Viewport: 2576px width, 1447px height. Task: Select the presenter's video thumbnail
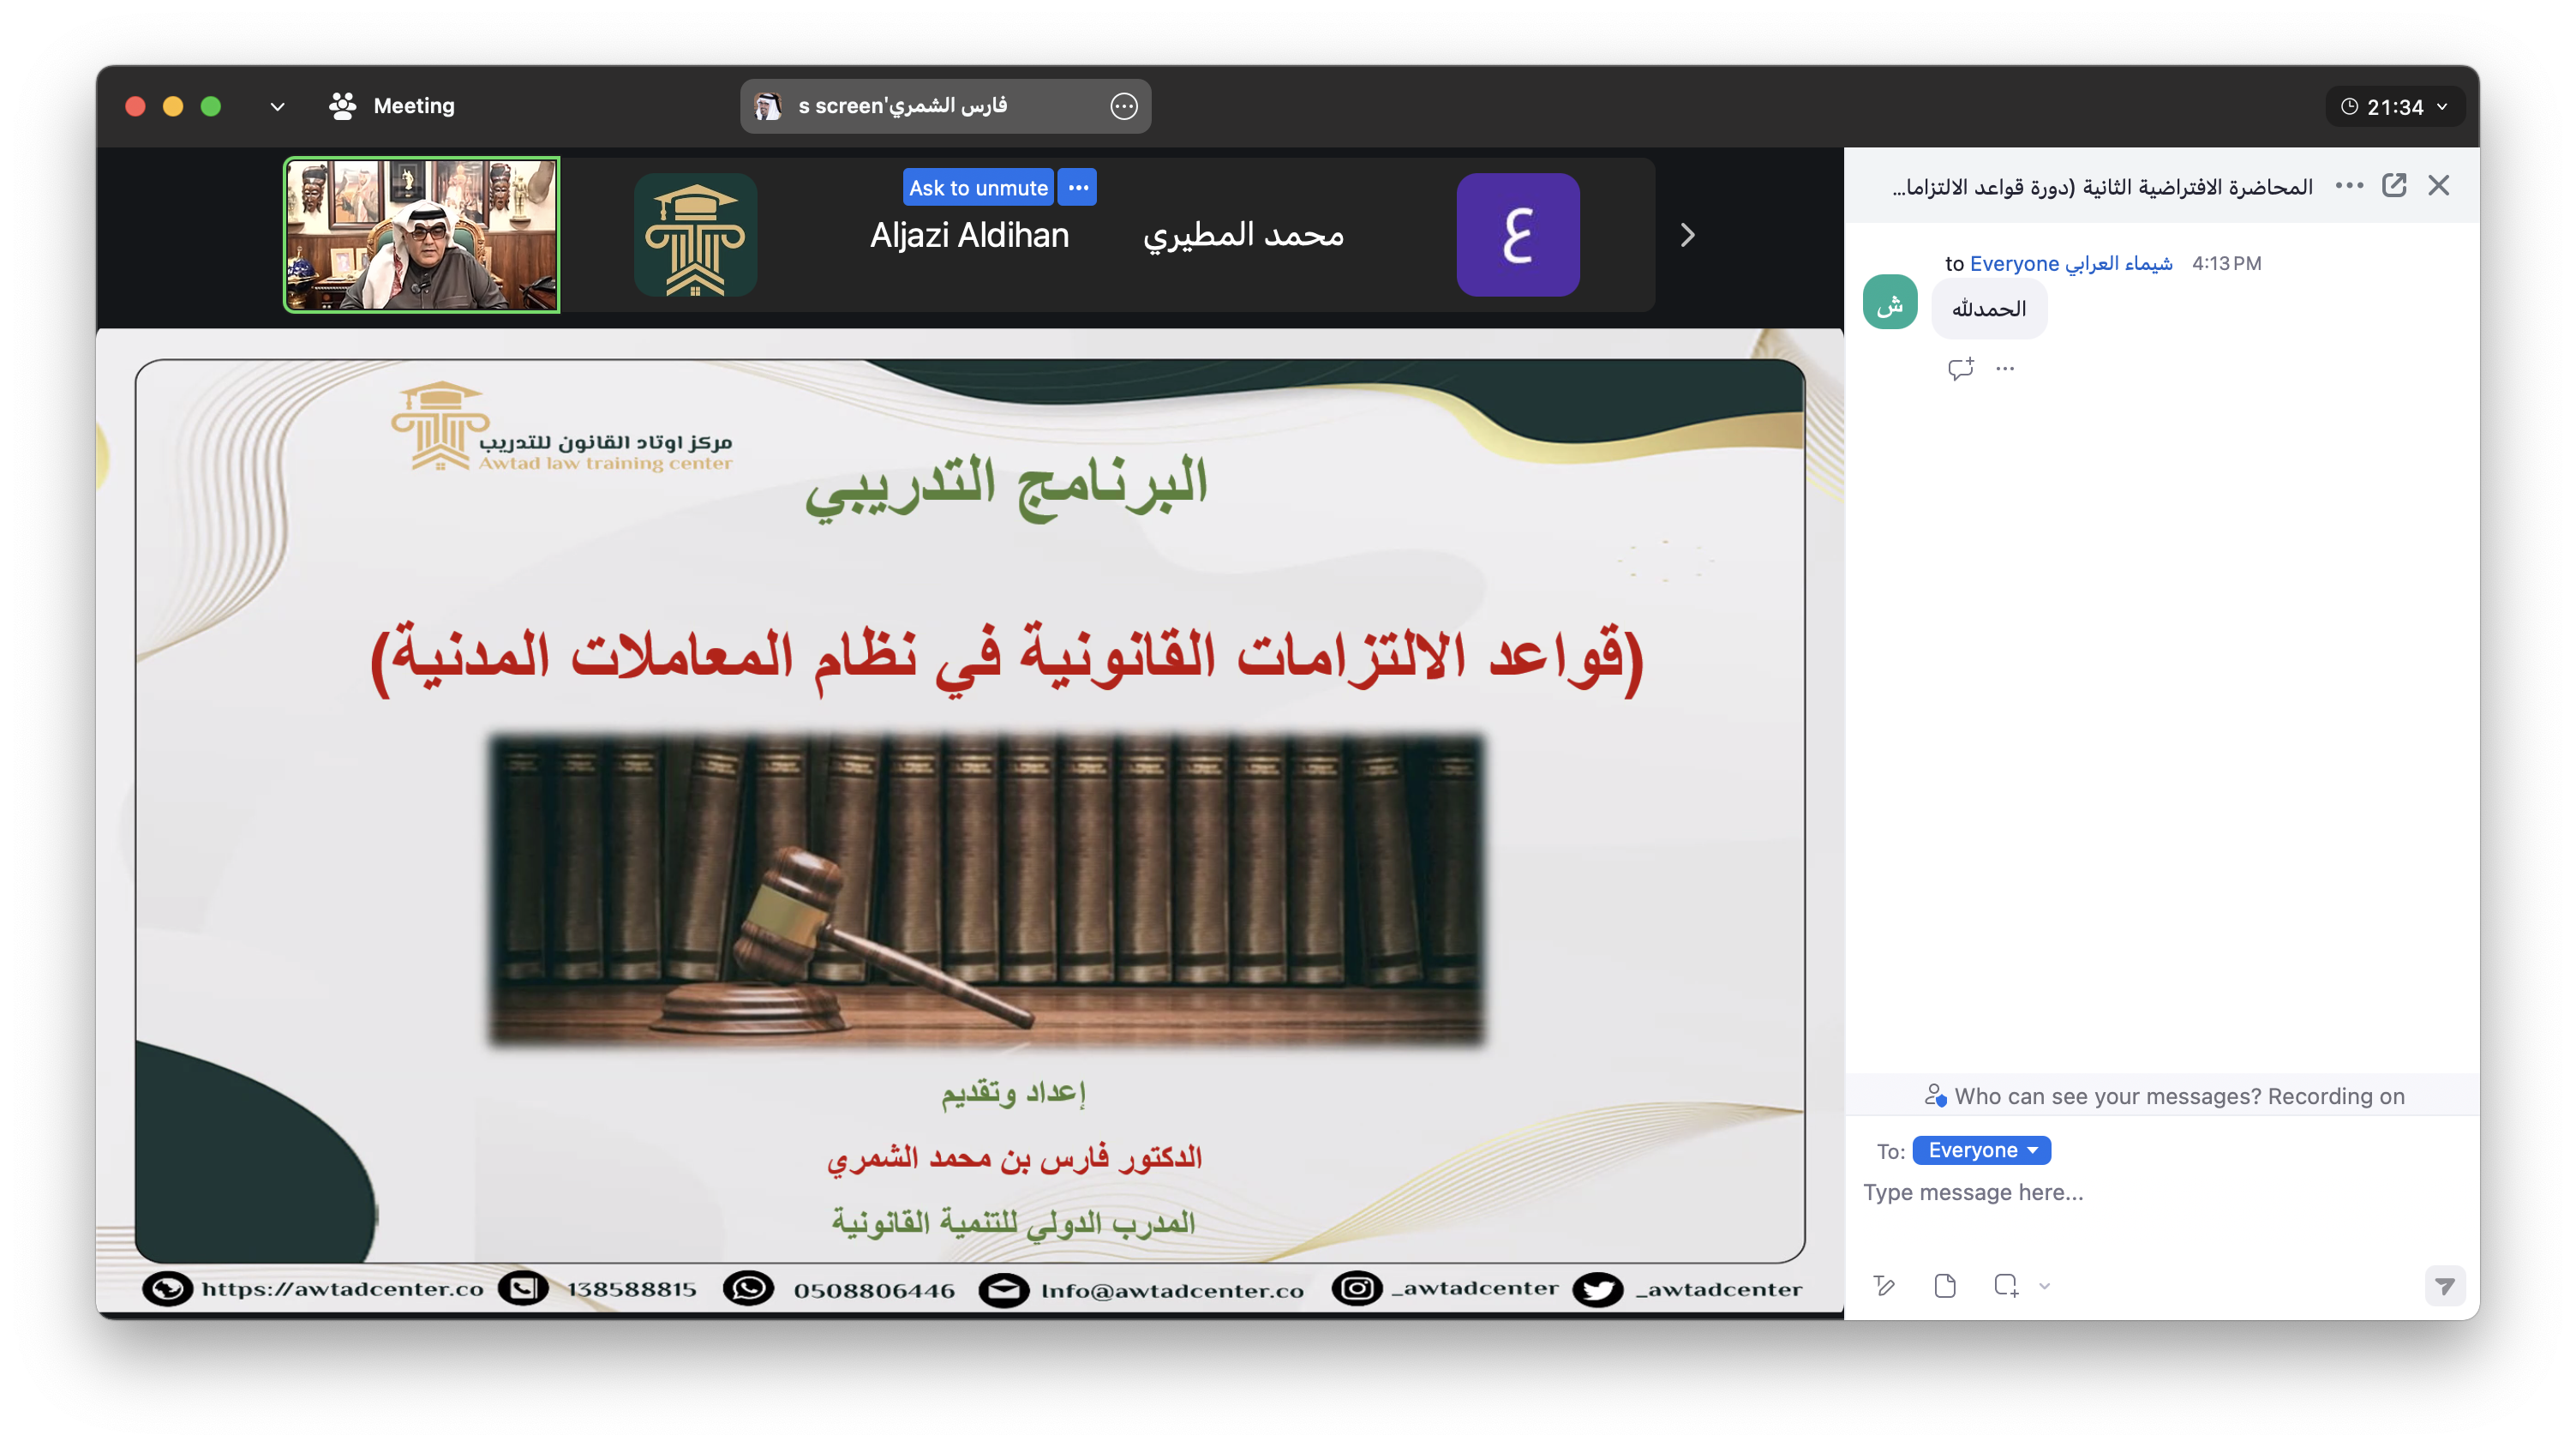pos(422,235)
